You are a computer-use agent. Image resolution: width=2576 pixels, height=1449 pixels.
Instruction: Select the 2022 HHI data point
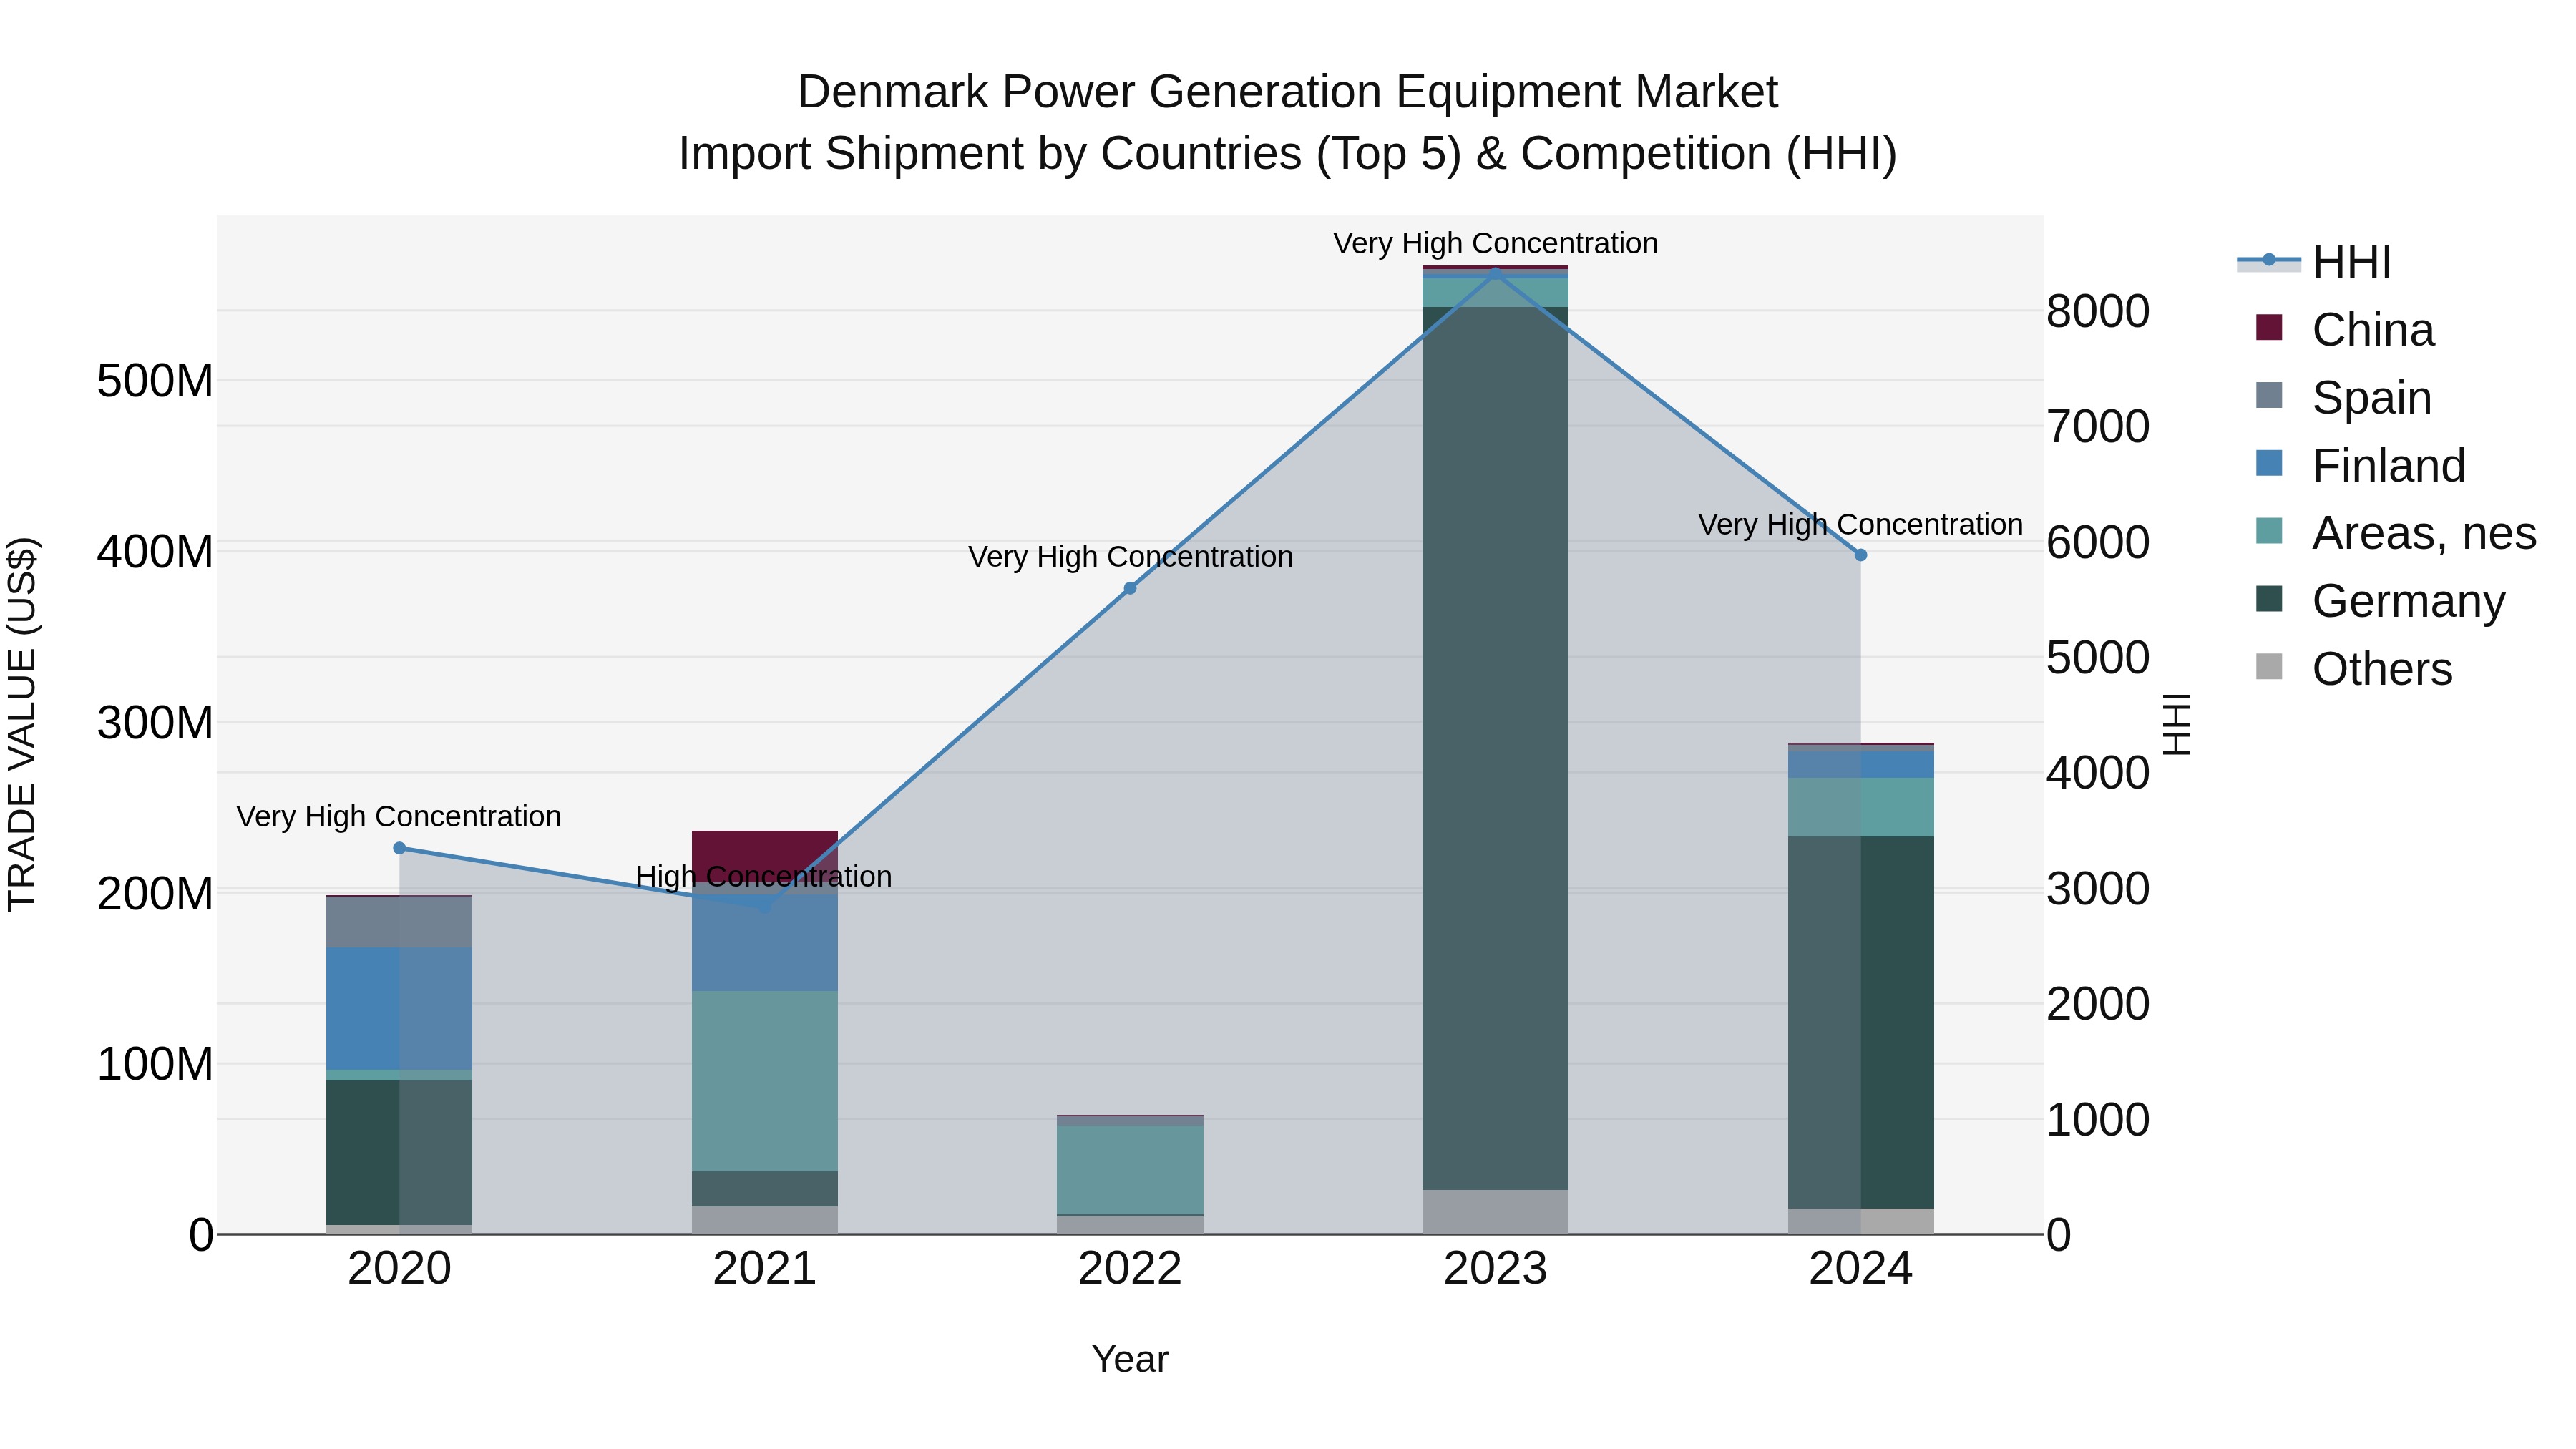tap(1130, 588)
